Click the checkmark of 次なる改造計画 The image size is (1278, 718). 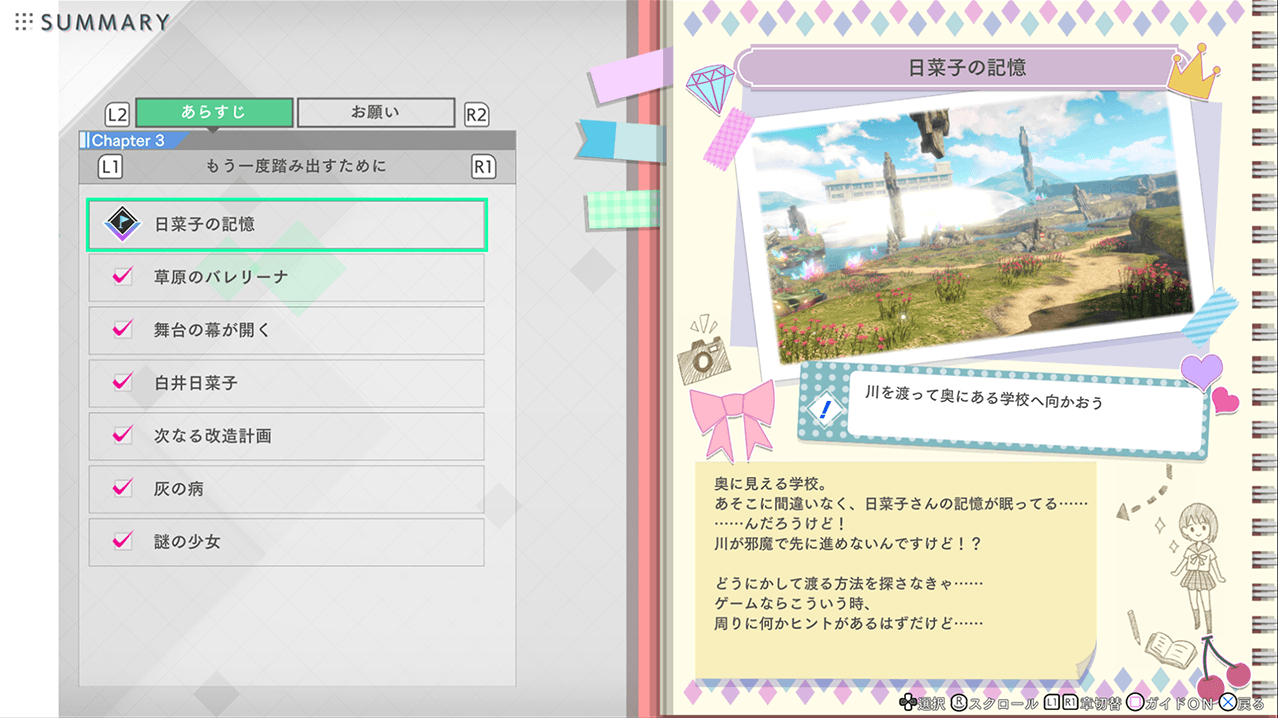tap(123, 435)
